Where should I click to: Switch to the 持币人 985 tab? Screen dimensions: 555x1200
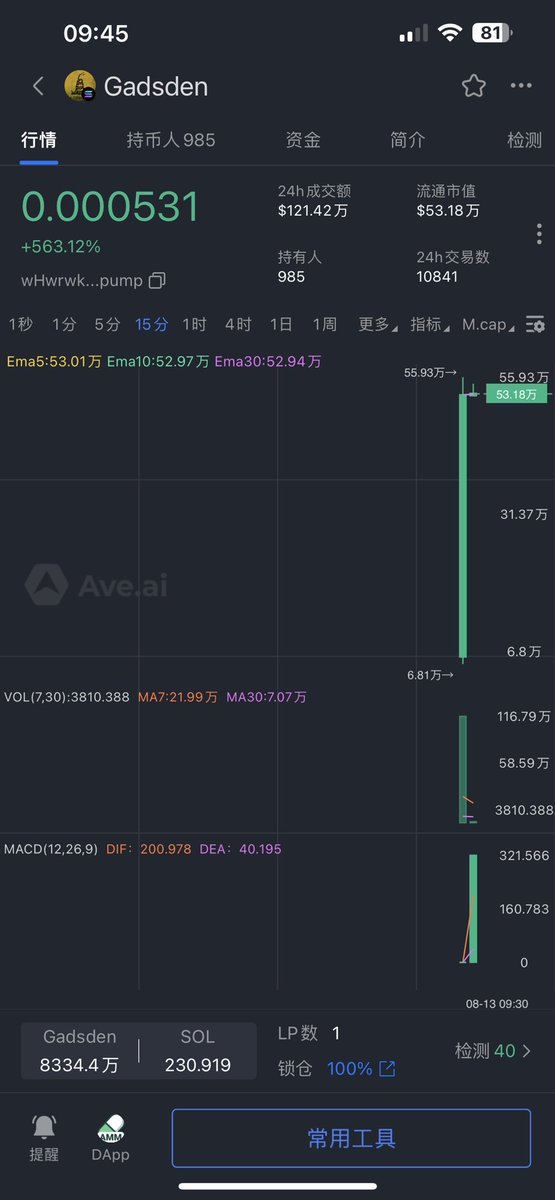(171, 140)
